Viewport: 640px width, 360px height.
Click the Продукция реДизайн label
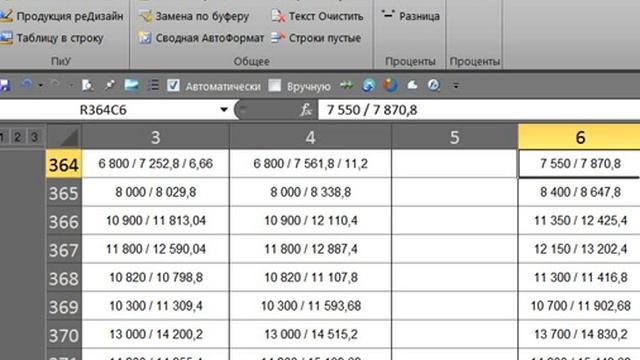70,16
